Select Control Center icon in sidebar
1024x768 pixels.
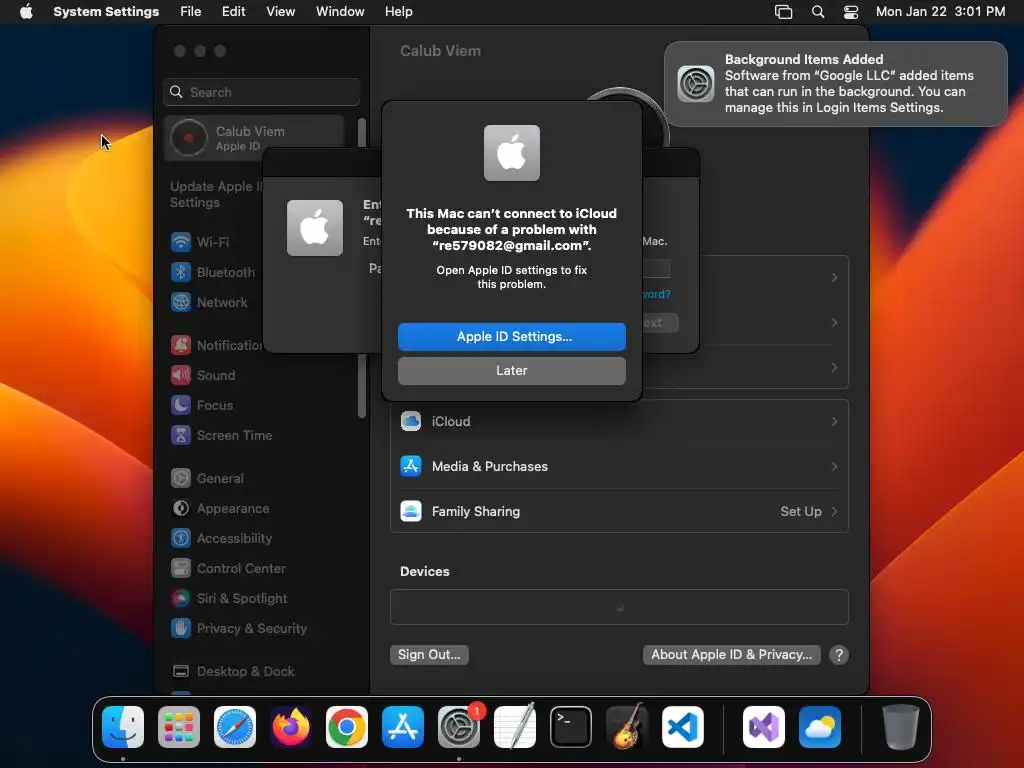point(181,569)
